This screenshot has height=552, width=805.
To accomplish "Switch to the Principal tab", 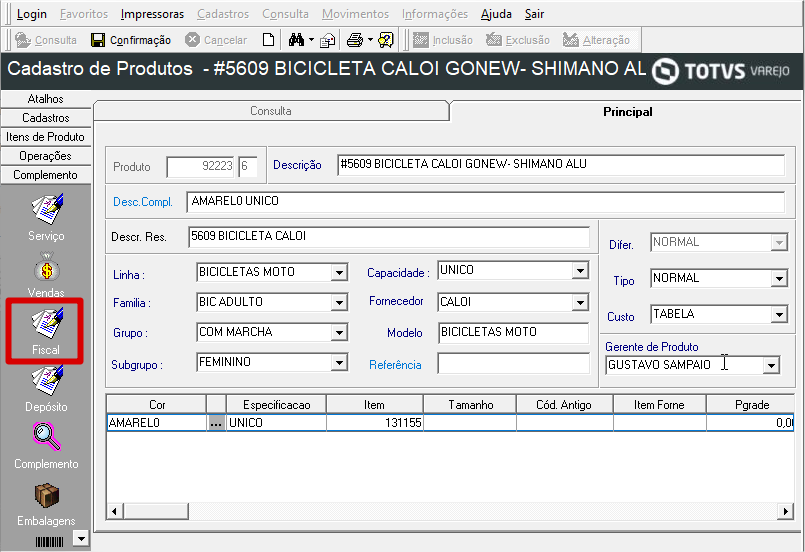I will 627,111.
